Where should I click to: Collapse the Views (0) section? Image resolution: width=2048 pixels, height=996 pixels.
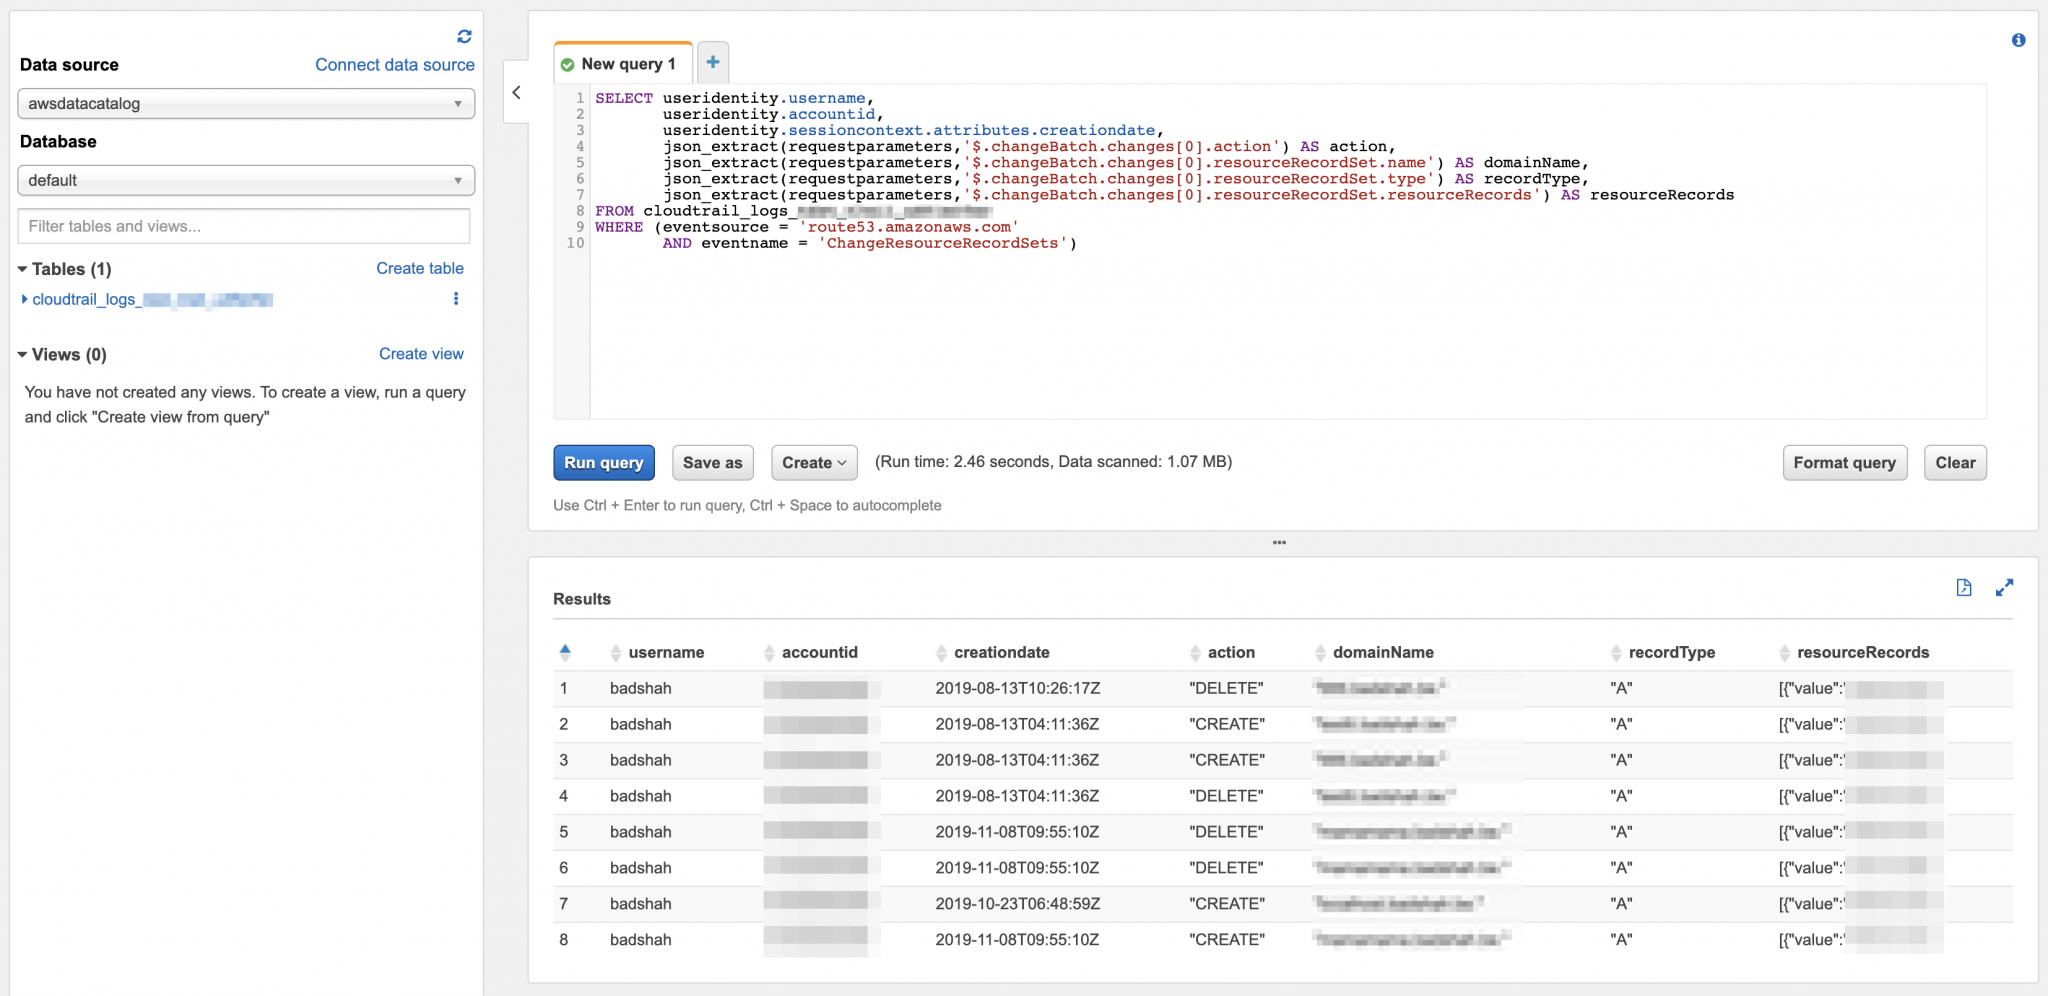(x=23, y=355)
